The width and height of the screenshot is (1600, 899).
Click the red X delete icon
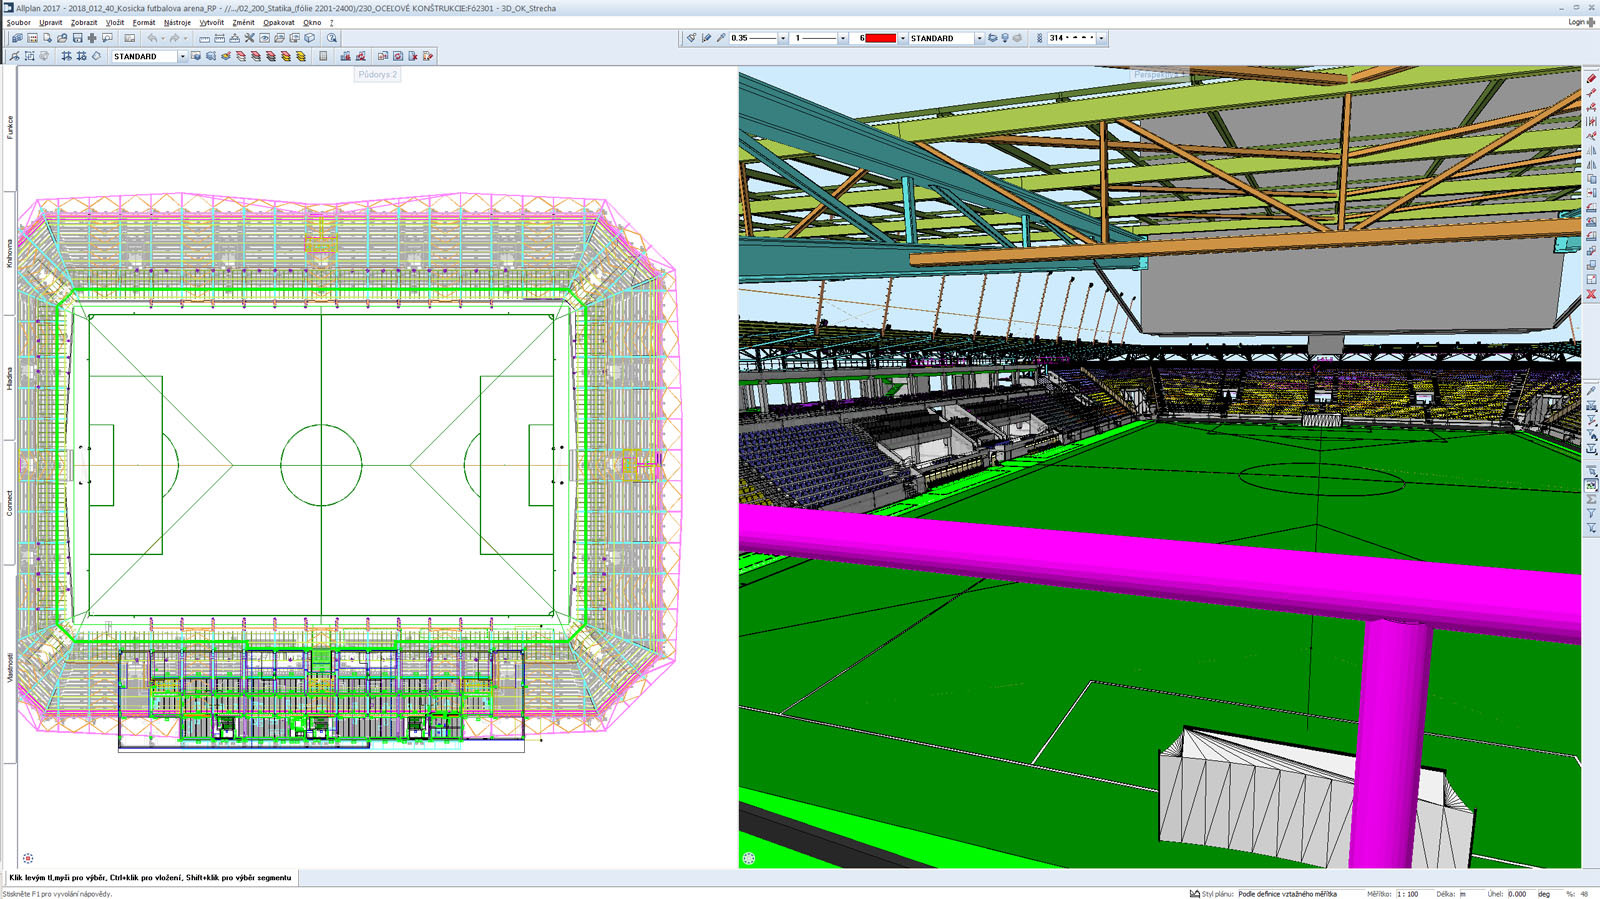[1591, 294]
